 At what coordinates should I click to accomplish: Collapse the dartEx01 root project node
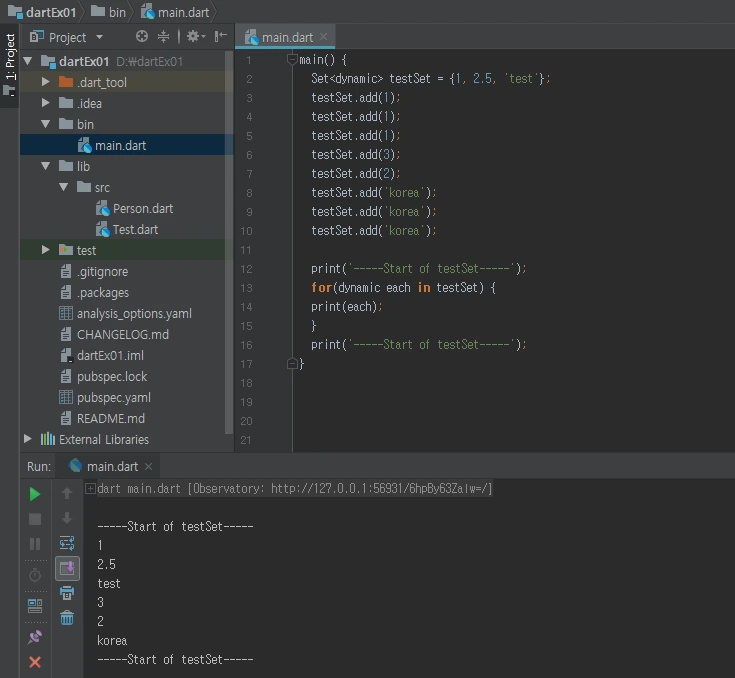28,61
